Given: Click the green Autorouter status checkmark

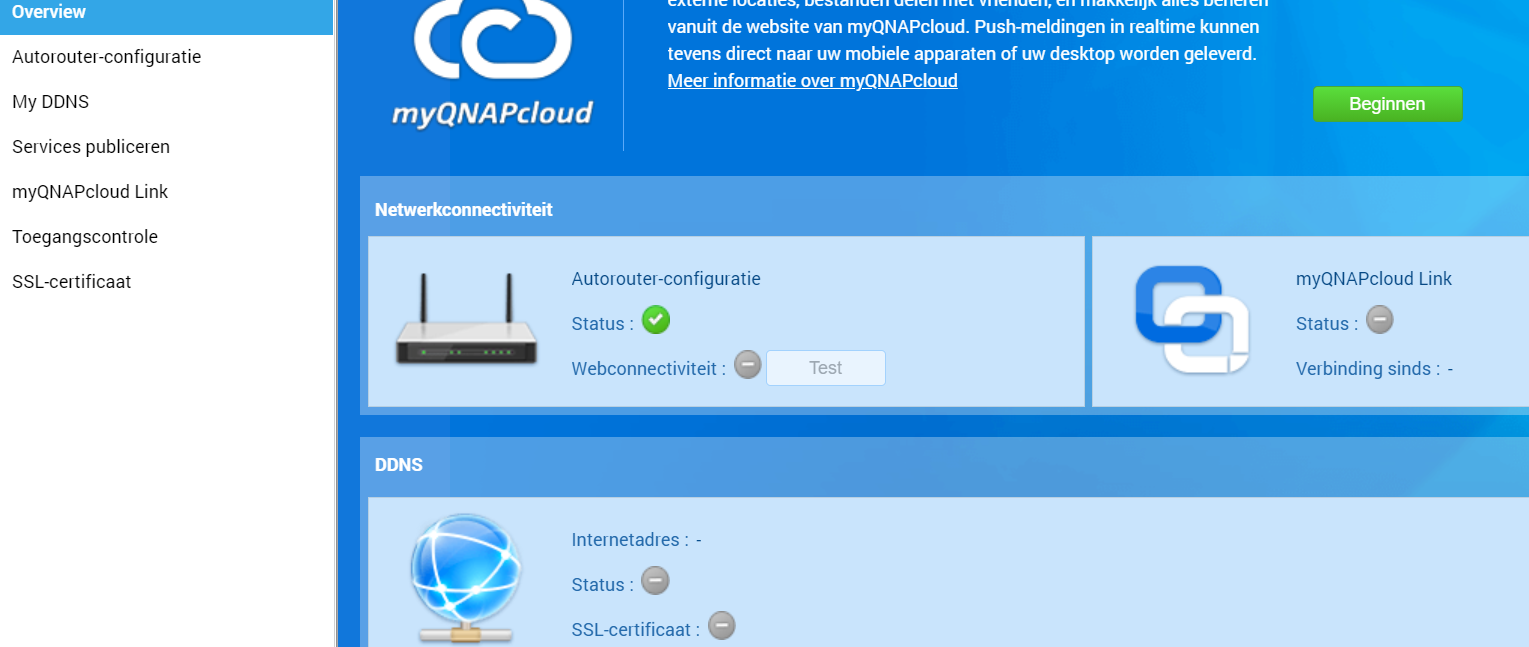Looking at the screenshot, I should [656, 320].
